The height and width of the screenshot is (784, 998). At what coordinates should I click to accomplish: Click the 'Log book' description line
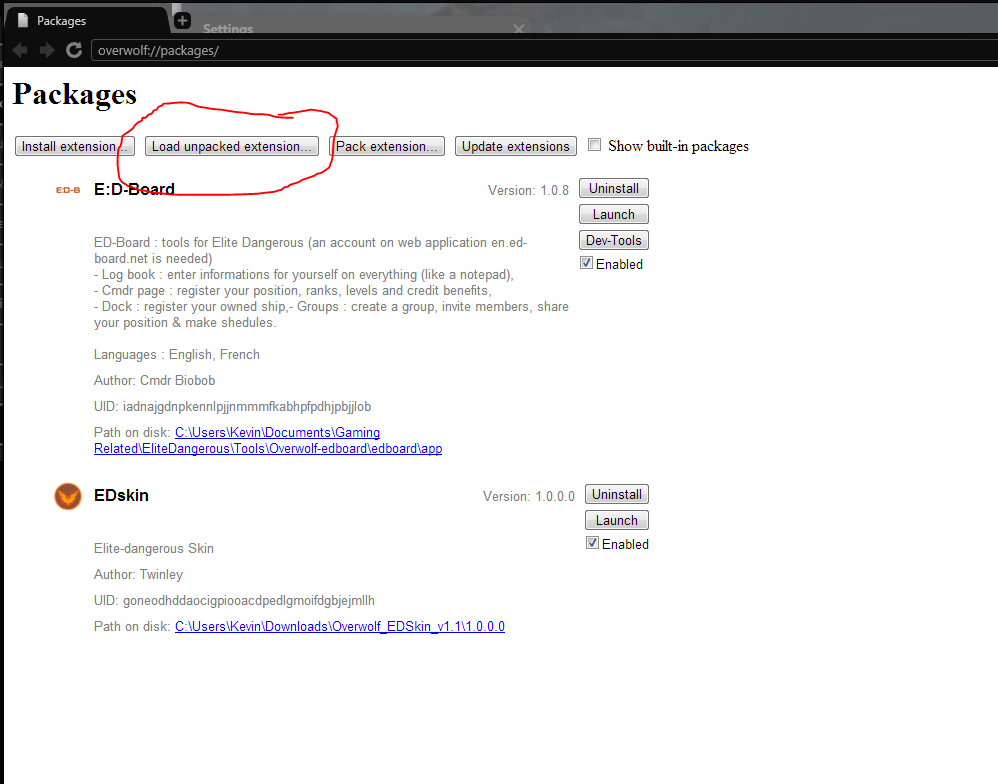[304, 275]
